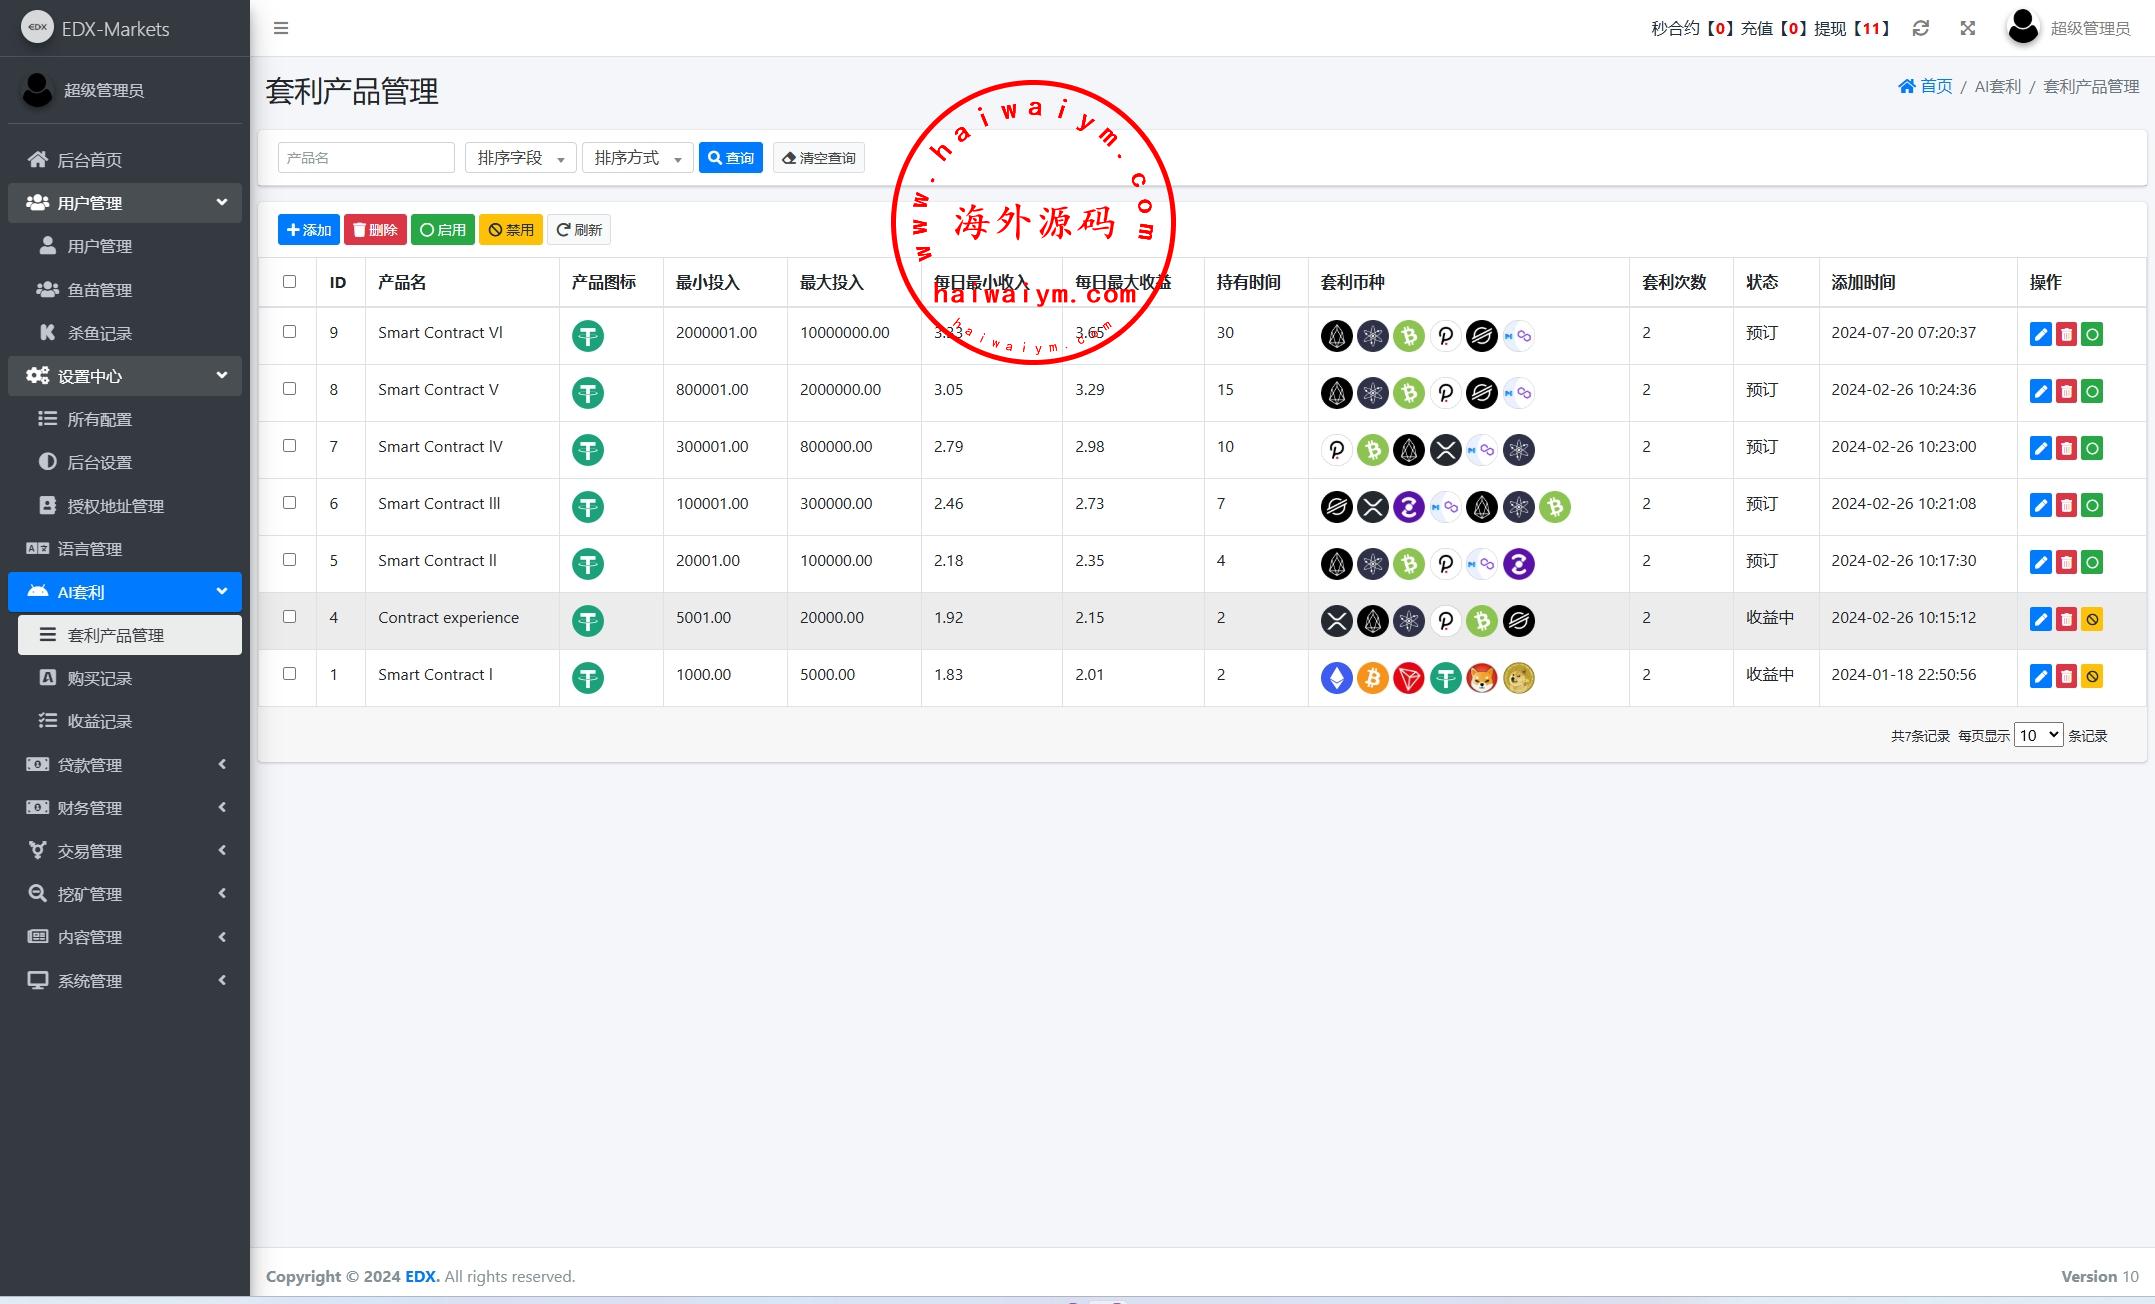The image size is (2155, 1304).
Task: Edit Smart Contract VI with blue pencil icon
Action: click(x=2040, y=334)
